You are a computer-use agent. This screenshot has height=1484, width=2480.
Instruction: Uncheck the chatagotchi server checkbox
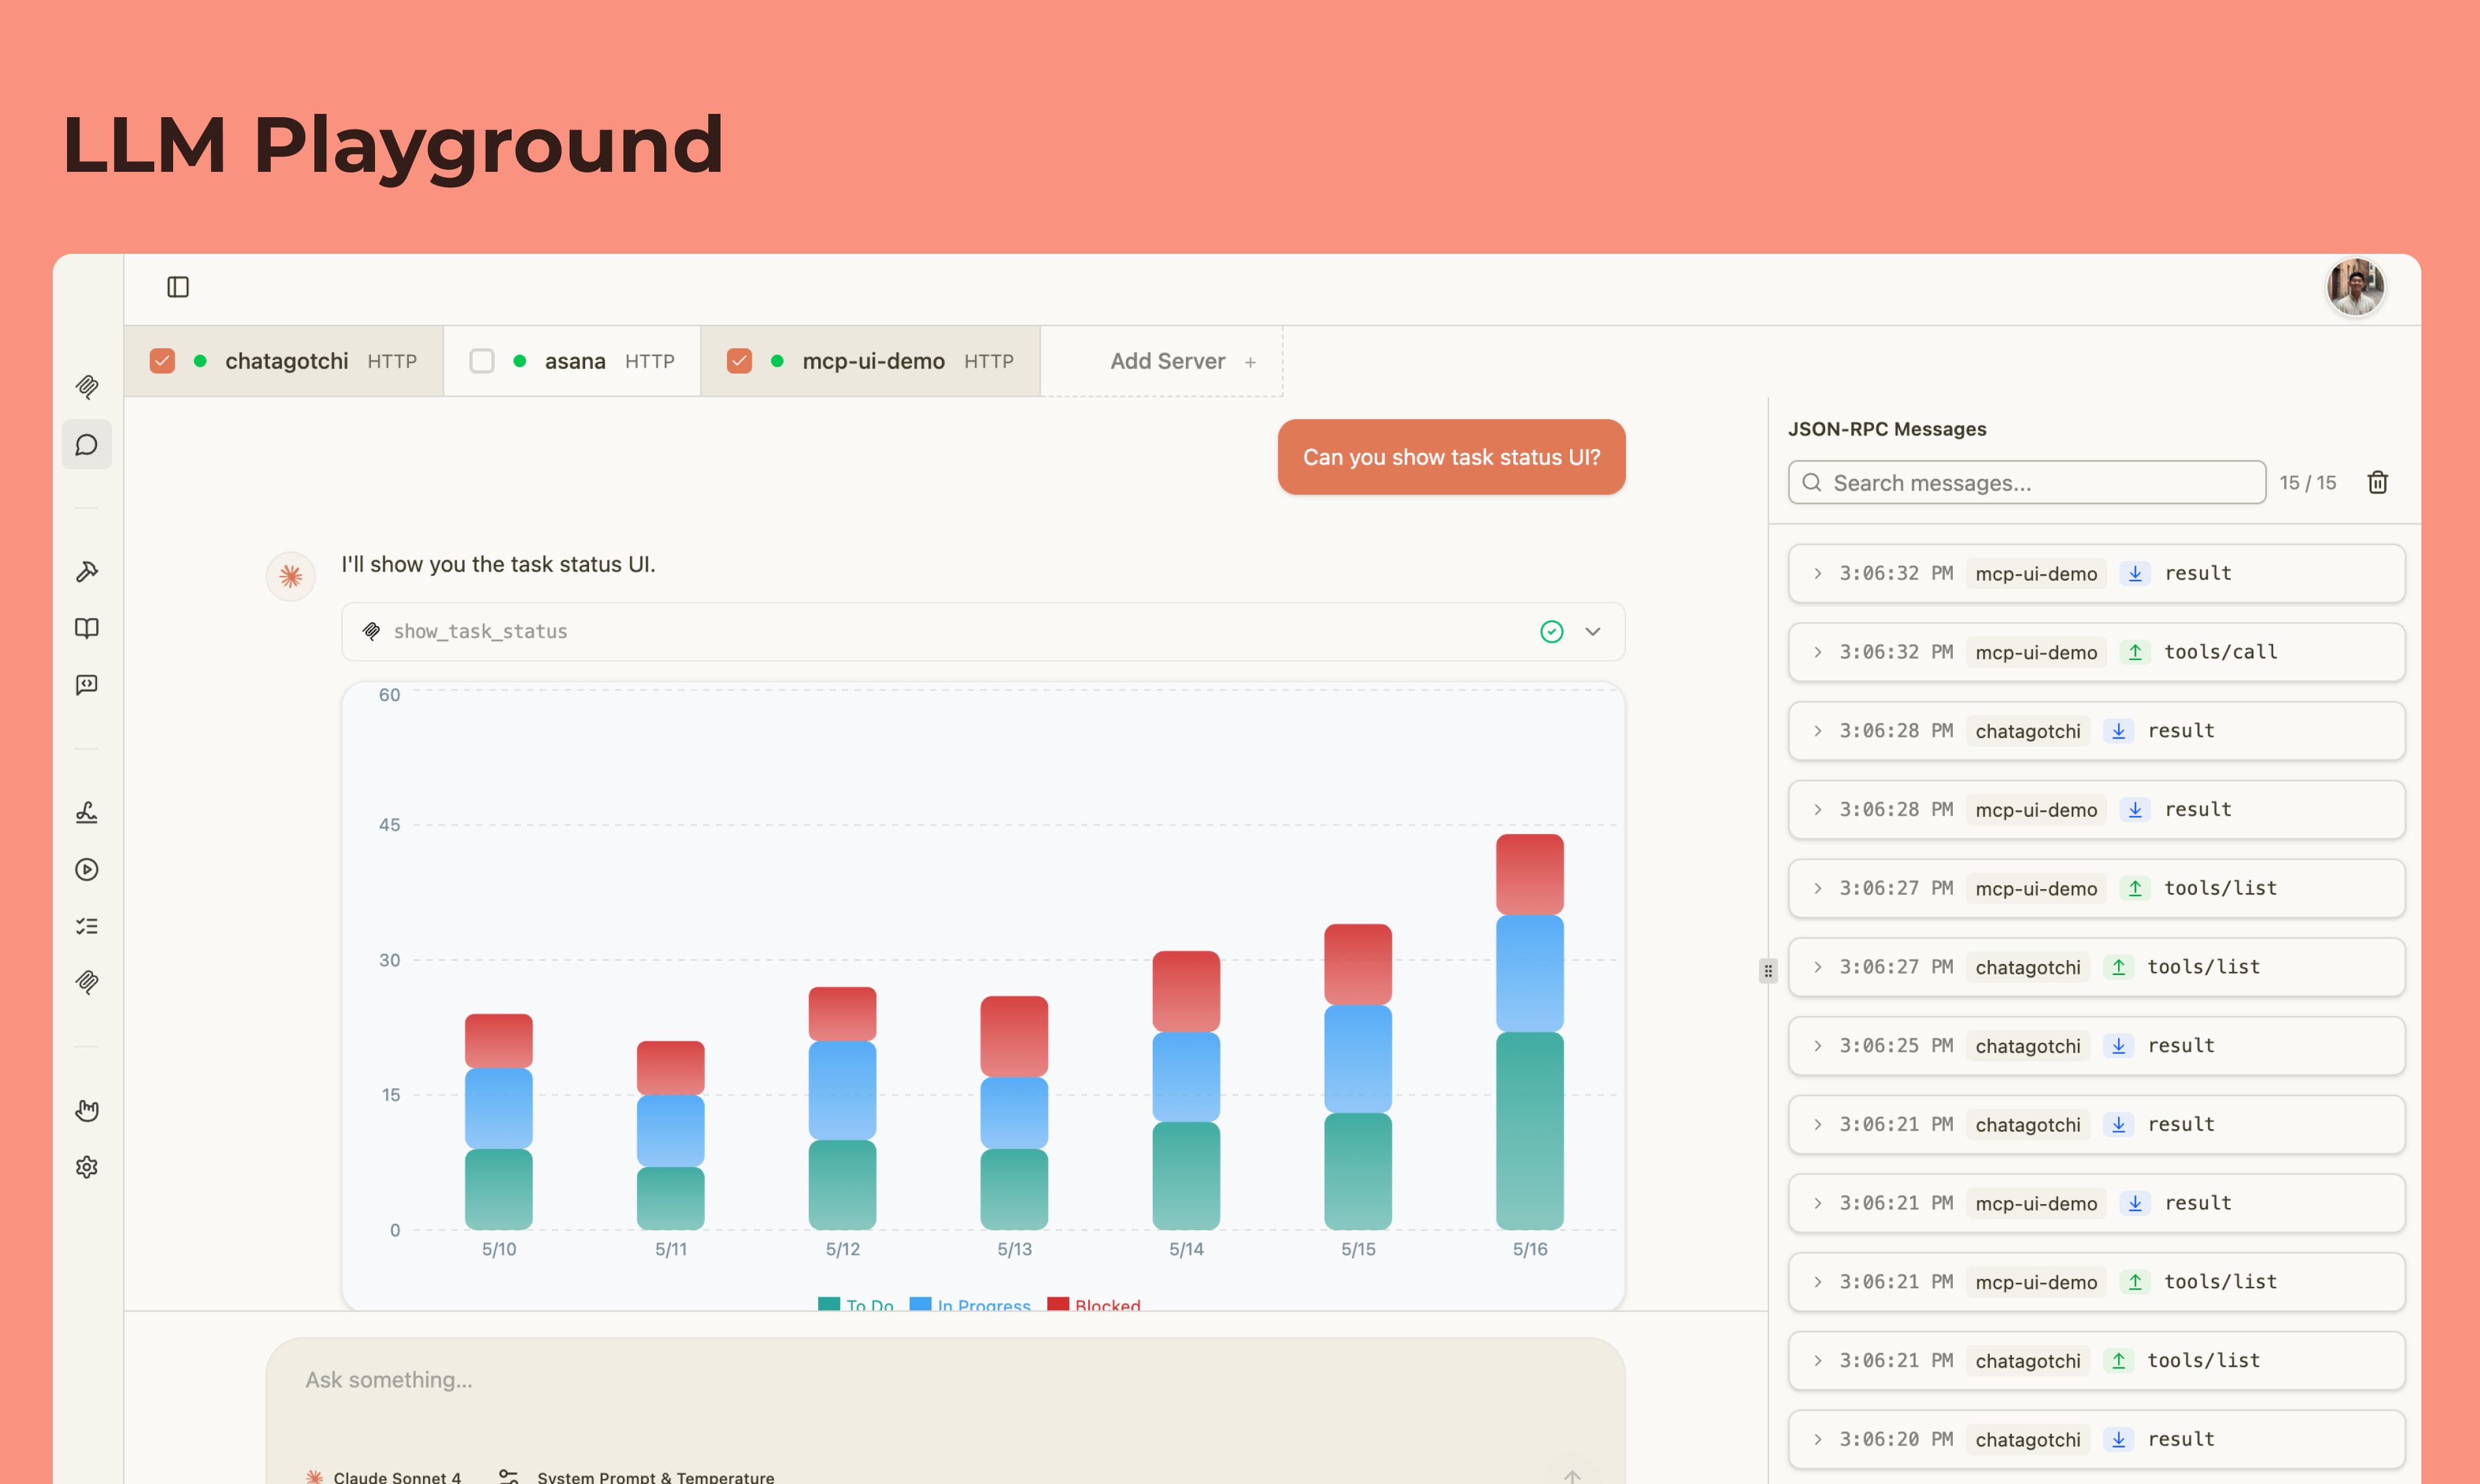pos(162,361)
